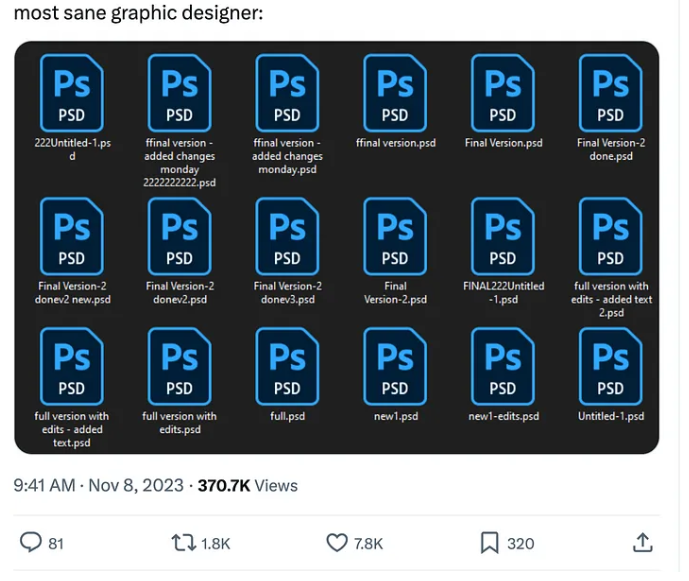
Task: Click the share upload icon
Action: click(643, 543)
